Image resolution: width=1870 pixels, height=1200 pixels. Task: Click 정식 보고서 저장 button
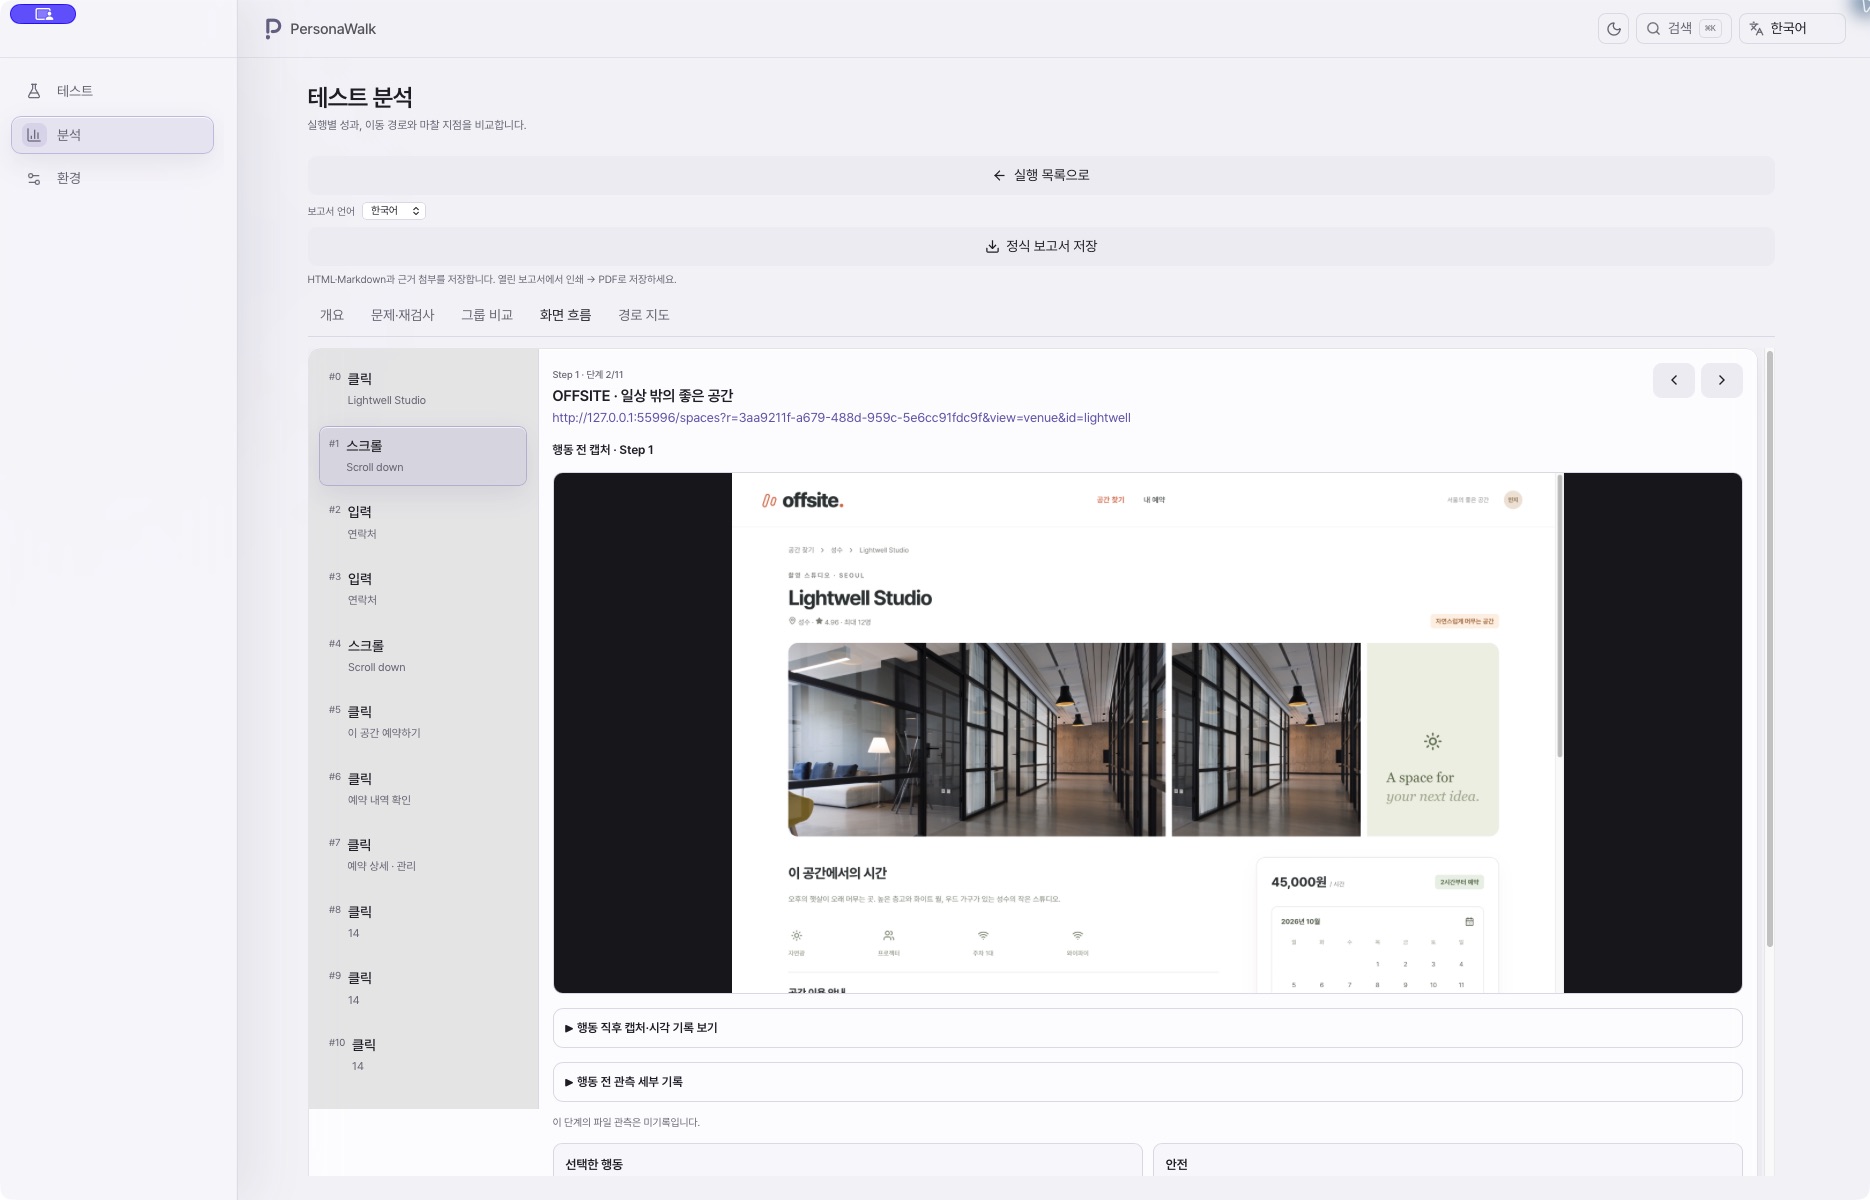pyautogui.click(x=1041, y=246)
